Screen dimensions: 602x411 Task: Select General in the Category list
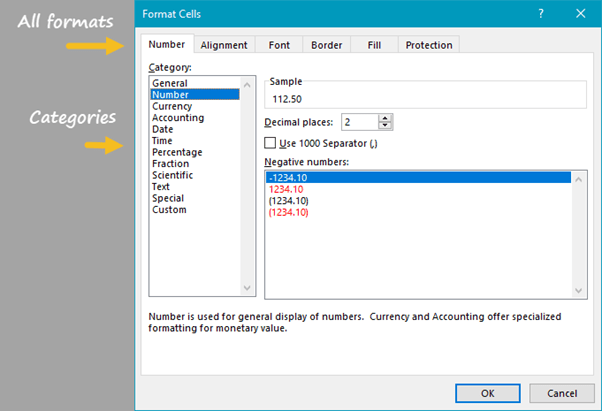195,83
